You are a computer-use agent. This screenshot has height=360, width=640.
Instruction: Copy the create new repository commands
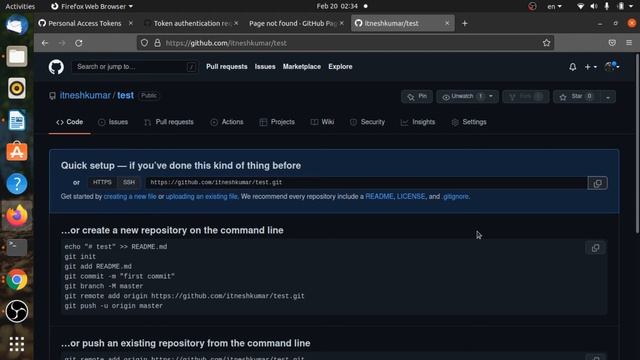pyautogui.click(x=596, y=248)
